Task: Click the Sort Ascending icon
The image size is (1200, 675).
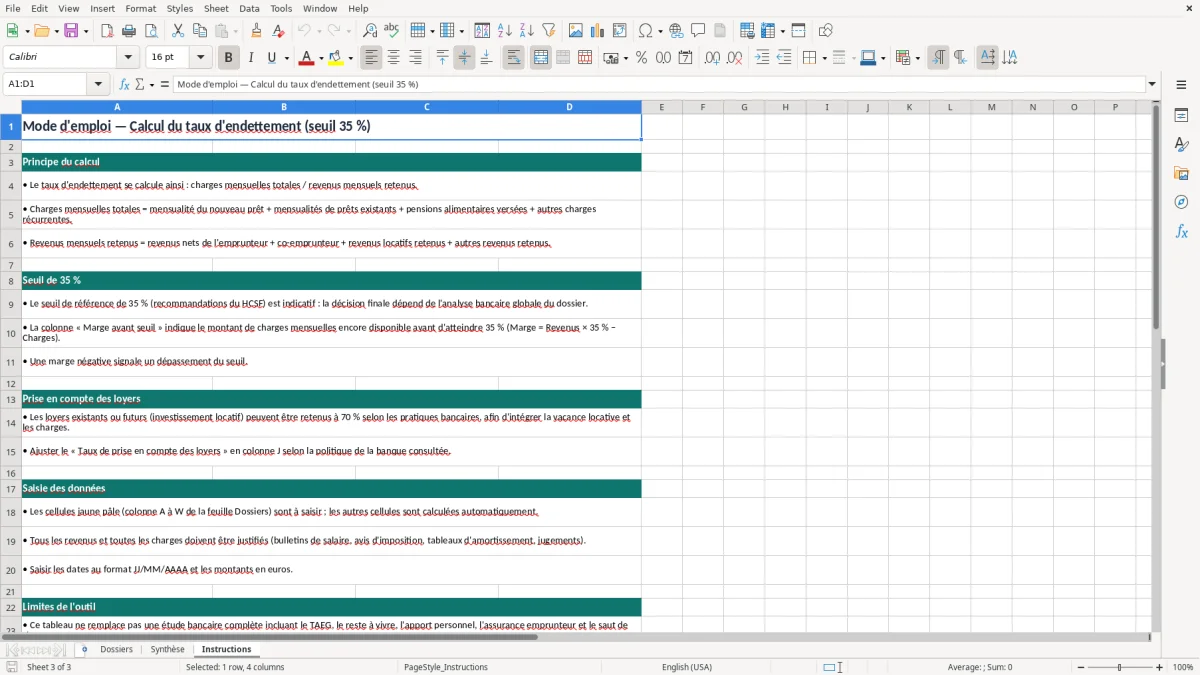Action: coord(505,31)
